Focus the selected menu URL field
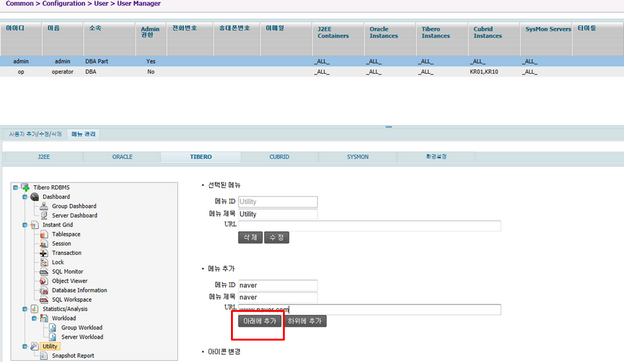This screenshot has width=624, height=362. click(x=369, y=226)
